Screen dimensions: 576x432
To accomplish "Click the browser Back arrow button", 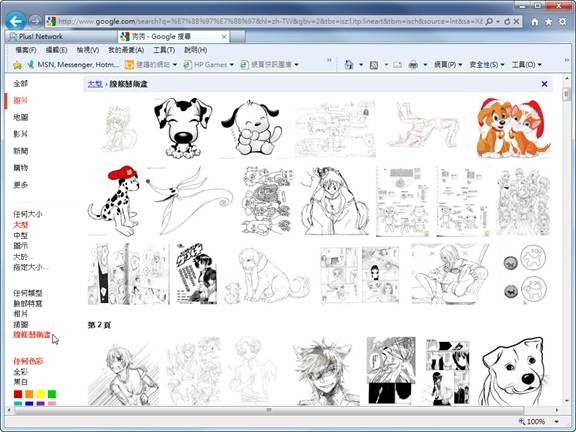I will pos(15,21).
